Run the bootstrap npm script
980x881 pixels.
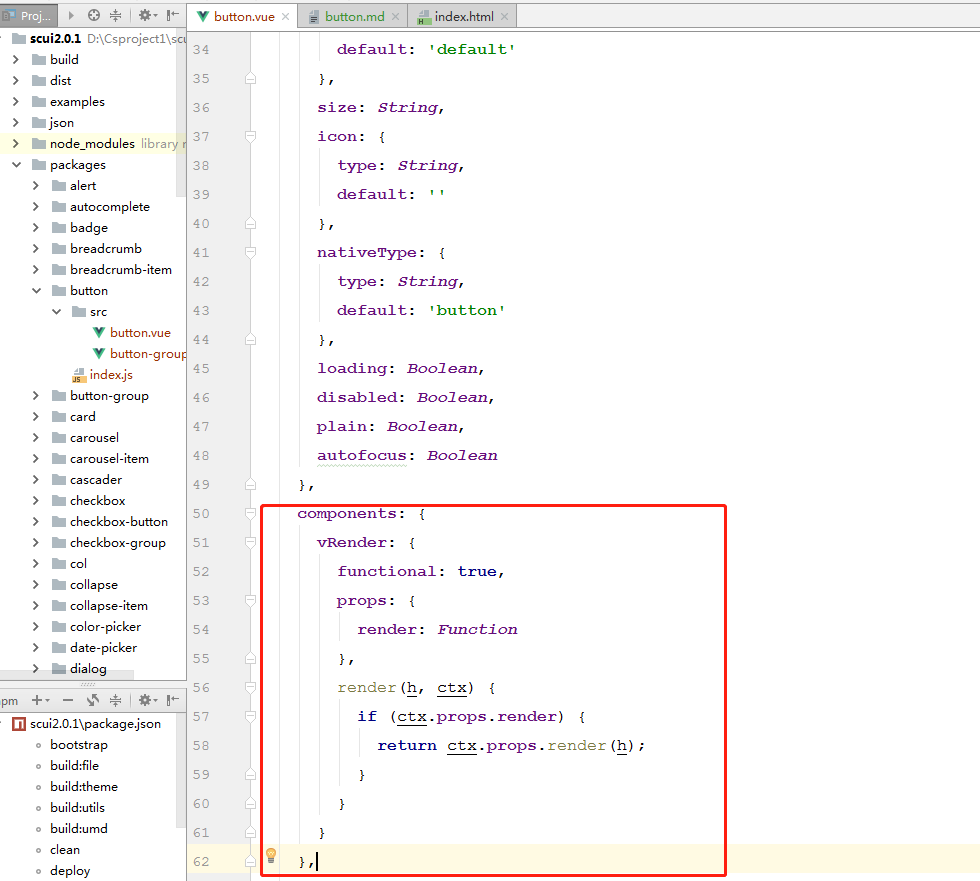pyautogui.click(x=79, y=745)
